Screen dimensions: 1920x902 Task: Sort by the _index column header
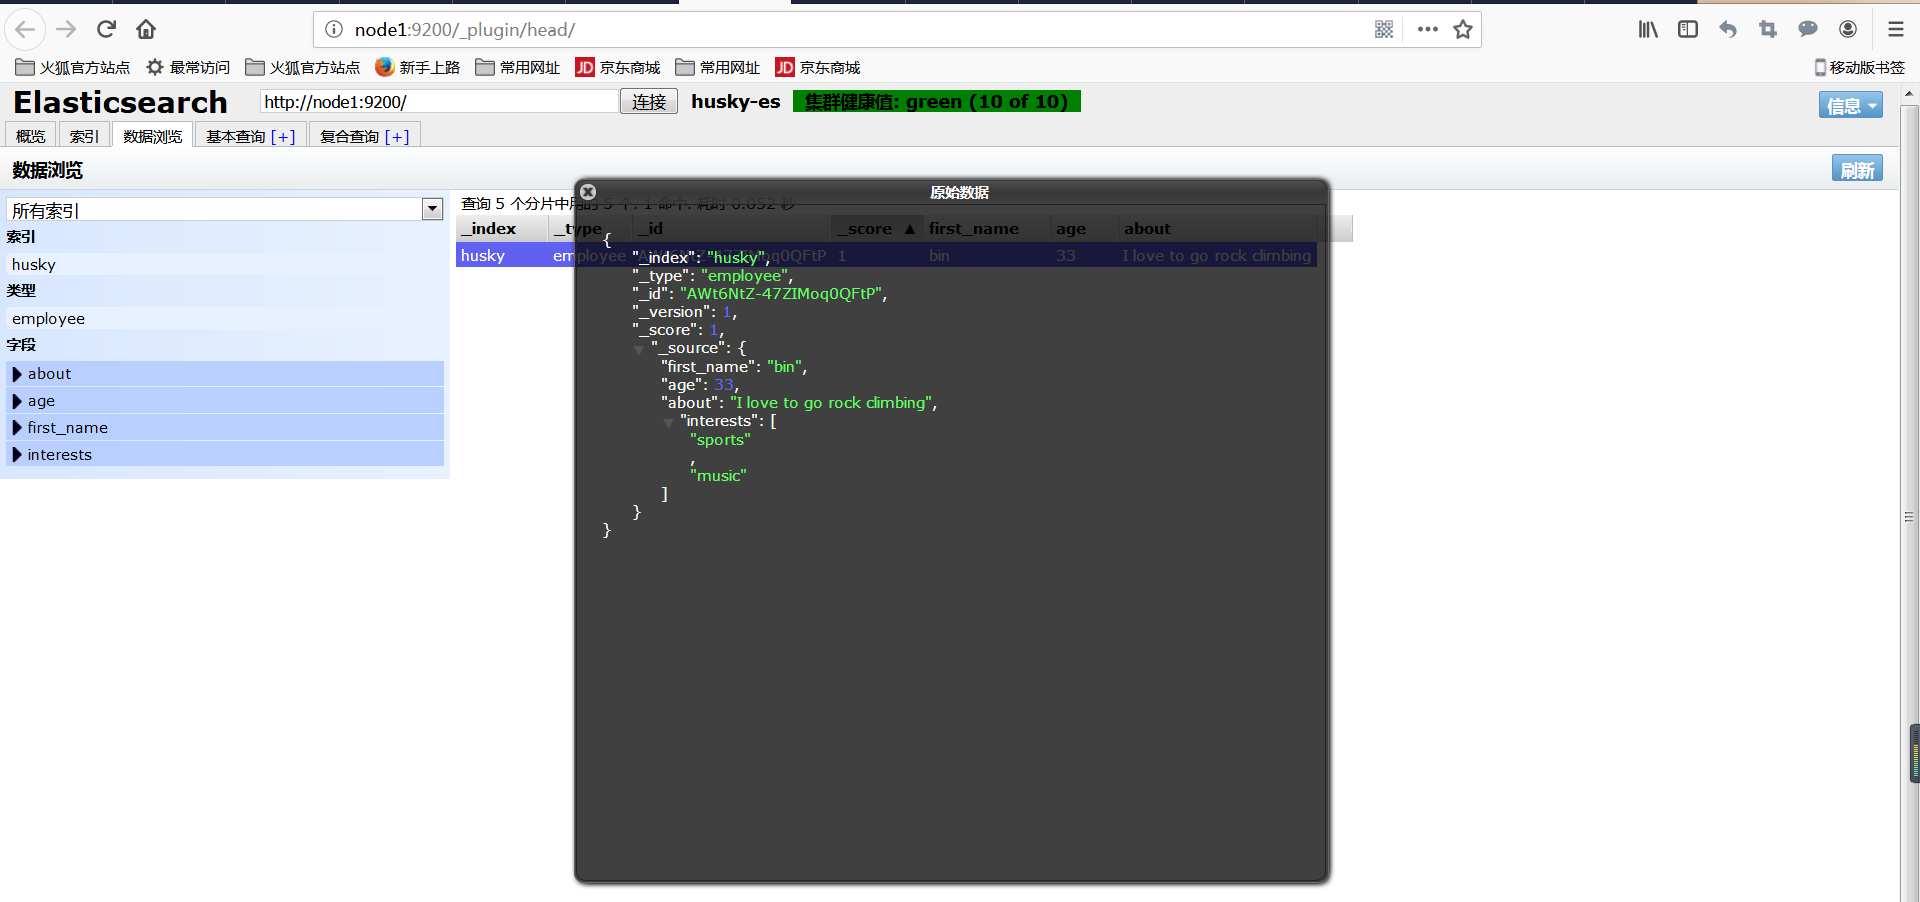pos(503,228)
